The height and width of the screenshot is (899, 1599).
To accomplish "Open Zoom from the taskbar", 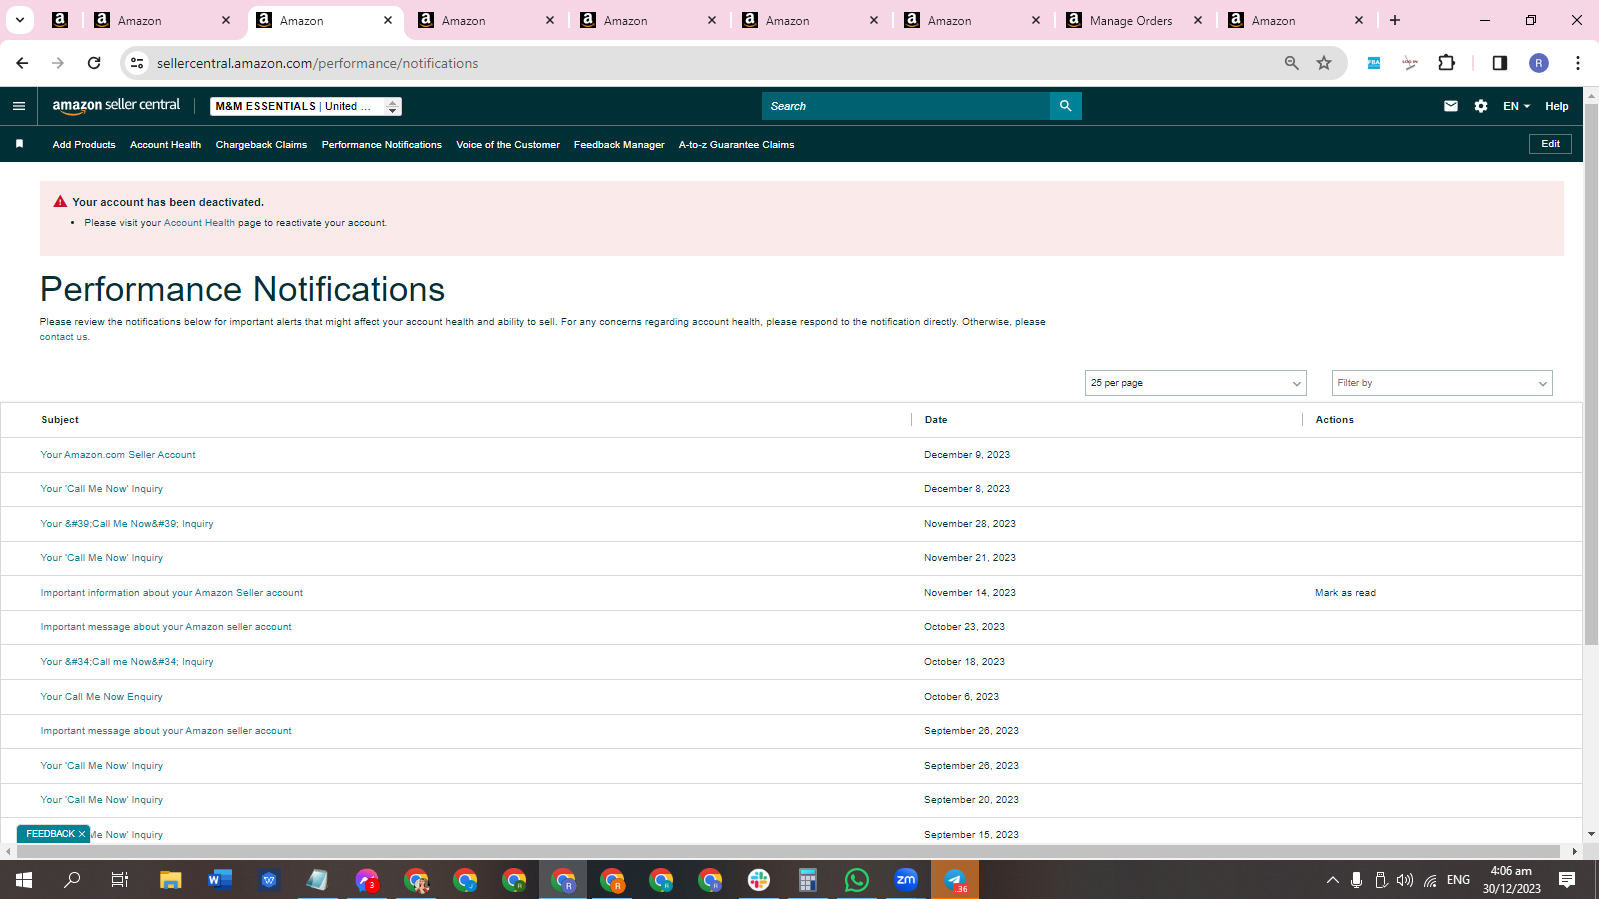I will (906, 880).
